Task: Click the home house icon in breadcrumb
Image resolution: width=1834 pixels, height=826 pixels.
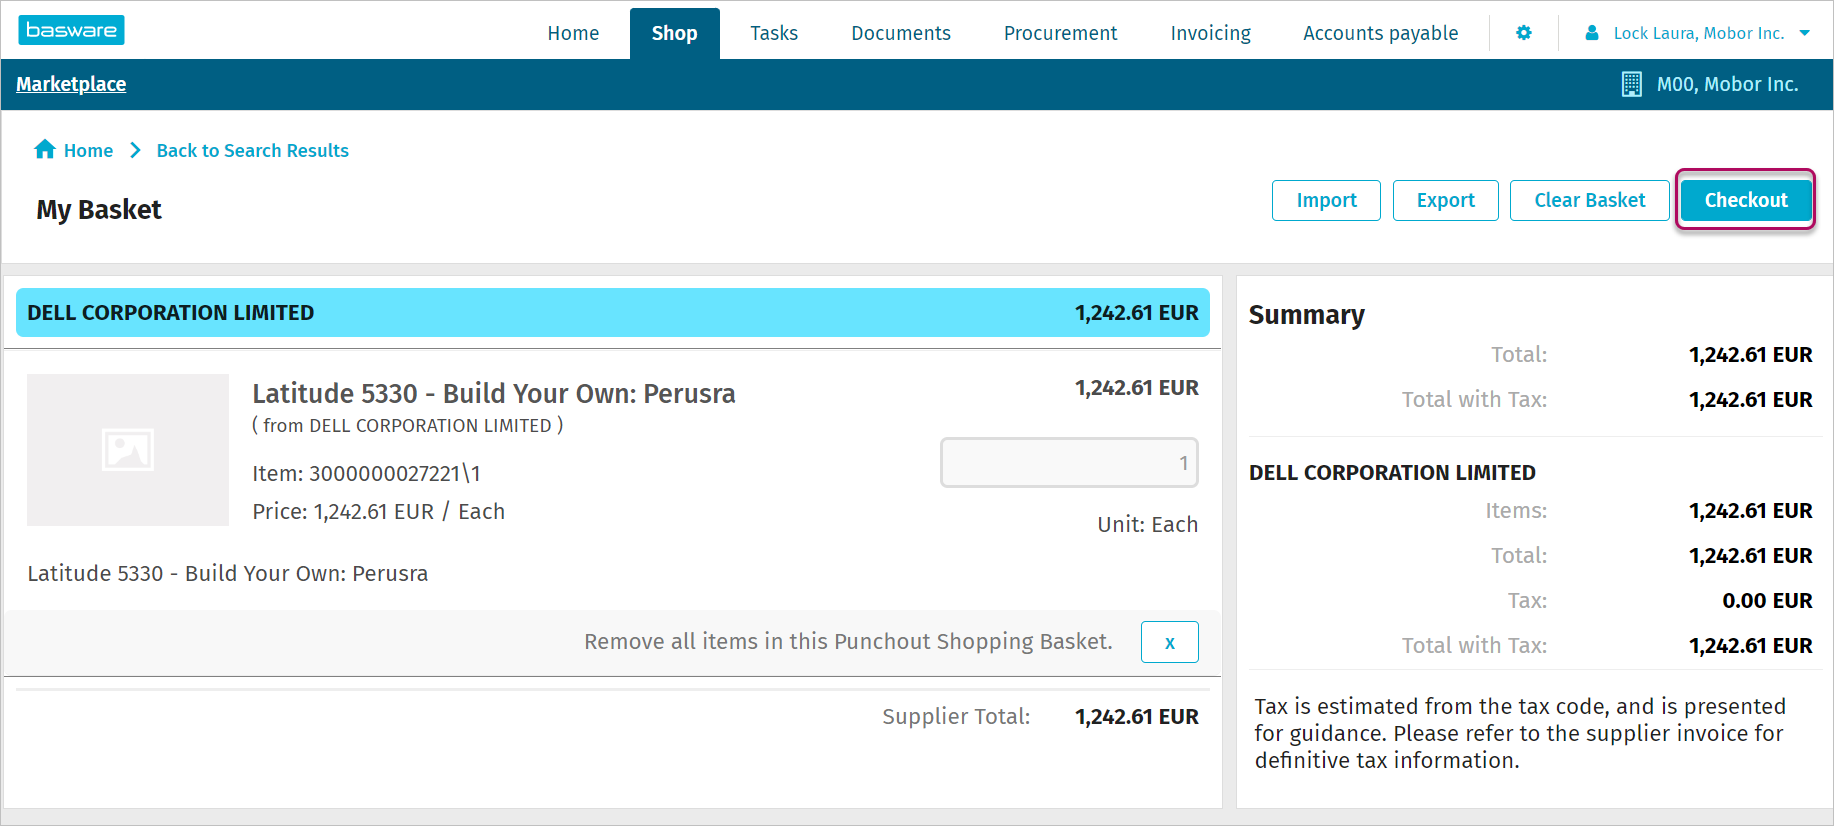Action: point(45,149)
